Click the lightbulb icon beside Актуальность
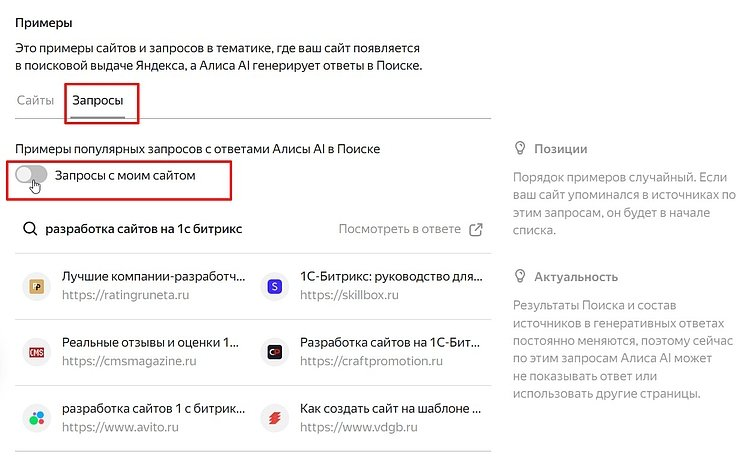Image resolution: width=751 pixels, height=462 pixels. pos(520,276)
